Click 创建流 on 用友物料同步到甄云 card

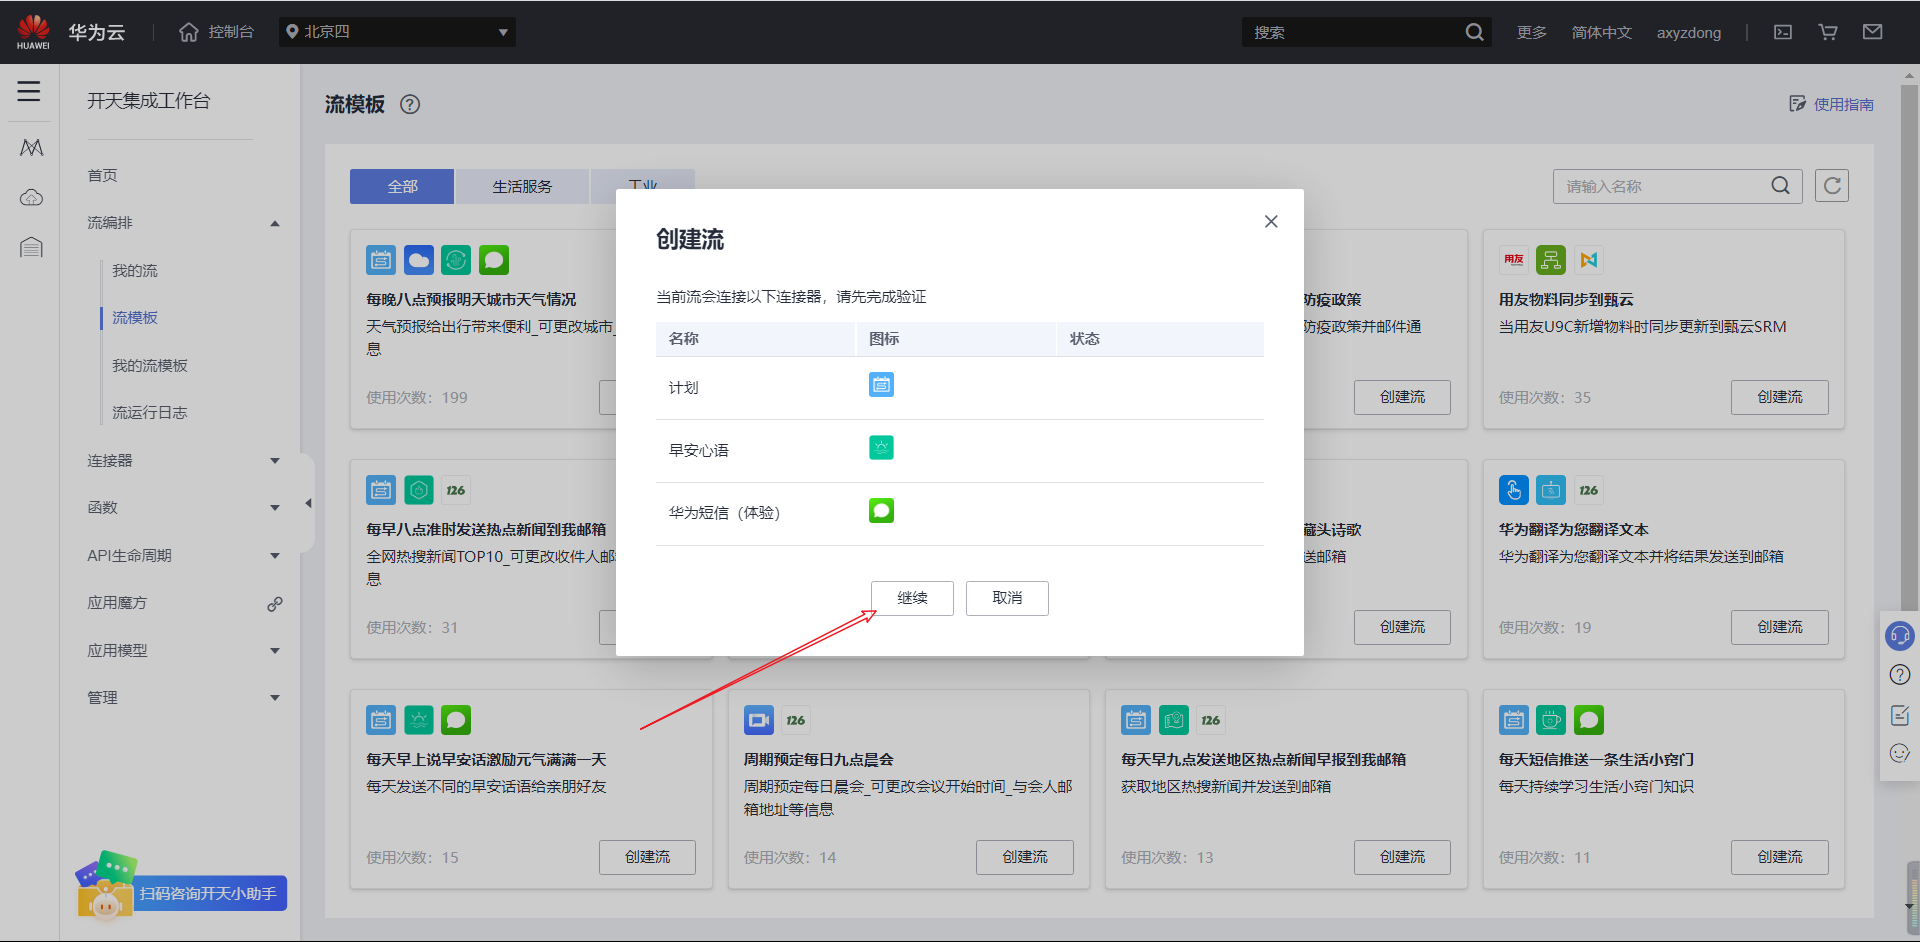[x=1780, y=397]
